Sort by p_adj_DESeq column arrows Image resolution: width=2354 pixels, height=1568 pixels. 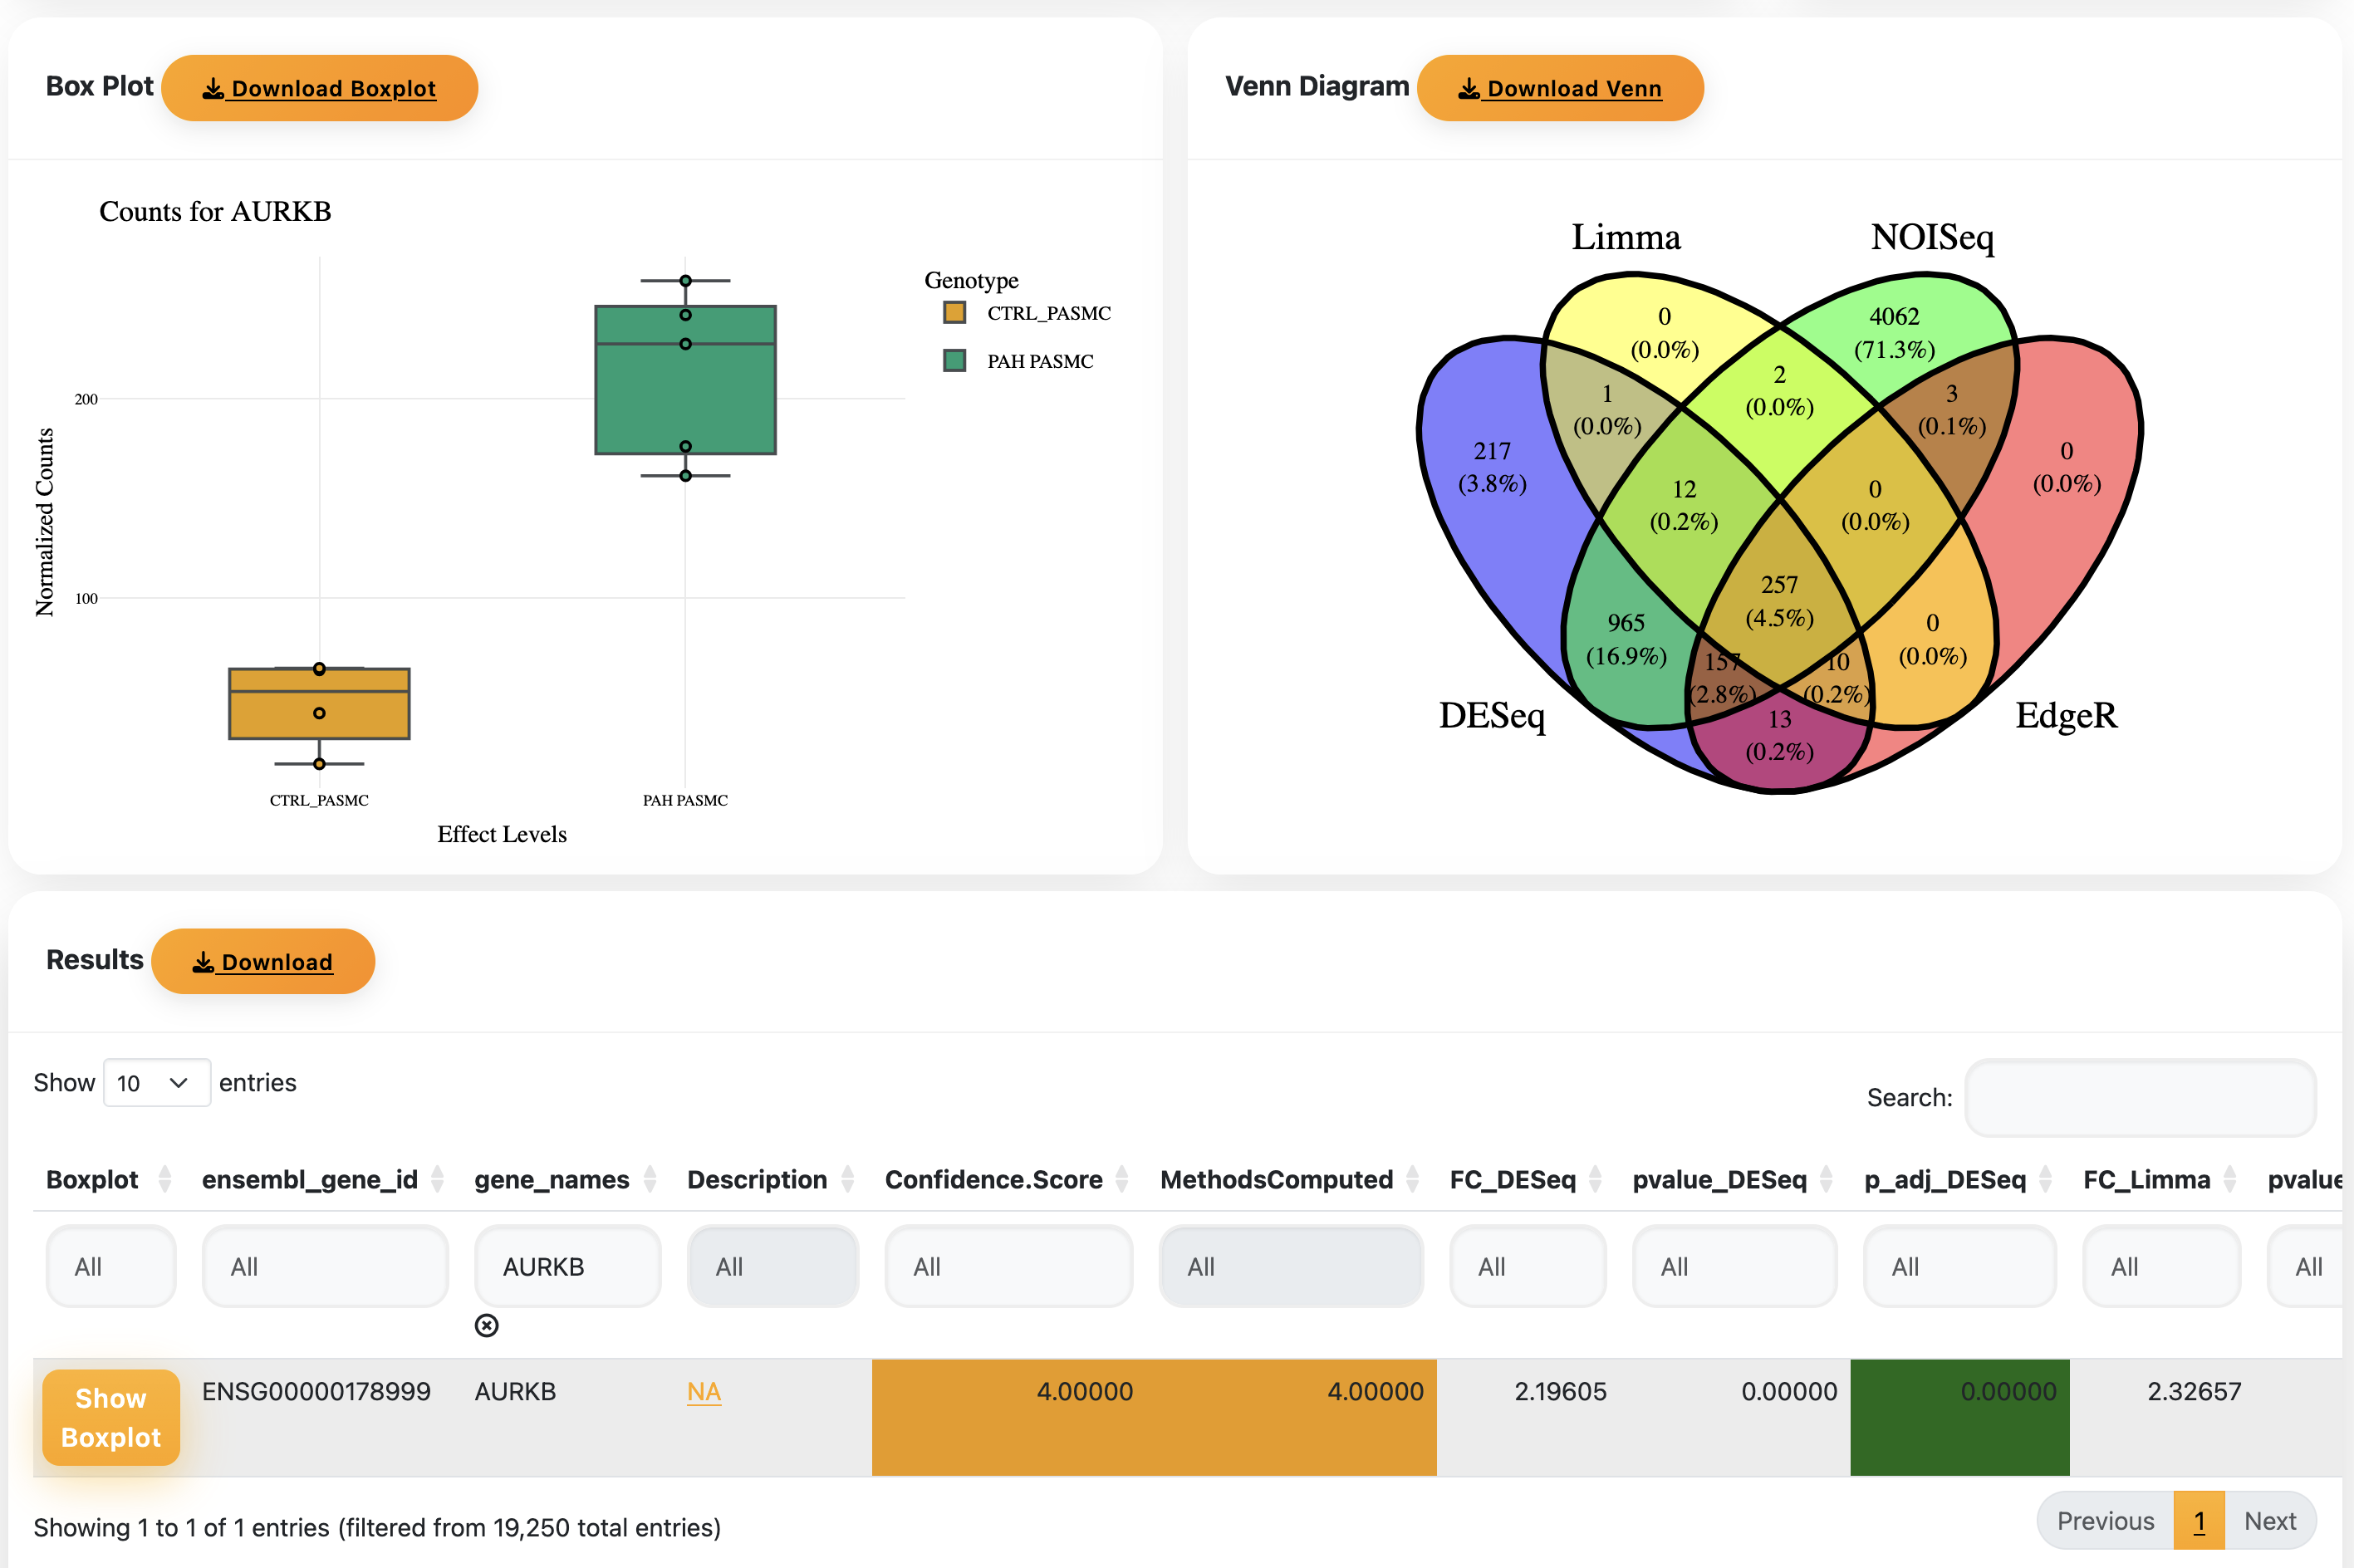2045,1180
